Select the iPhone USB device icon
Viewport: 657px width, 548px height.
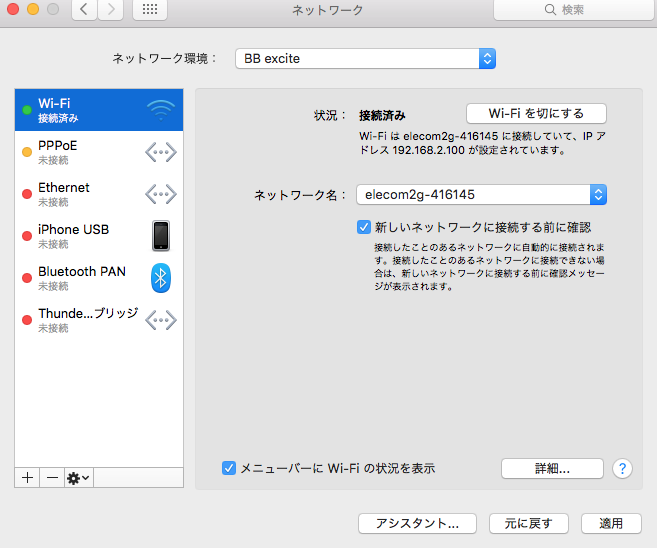coord(160,236)
